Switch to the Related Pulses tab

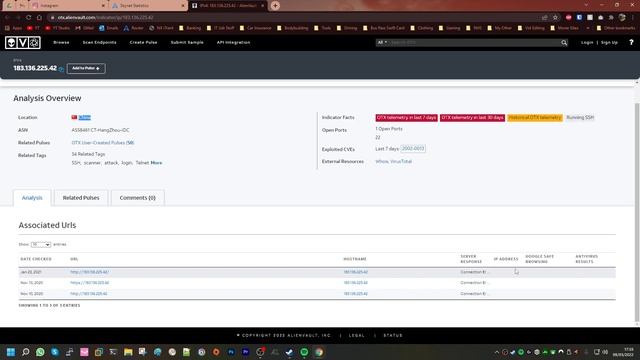pyautogui.click(x=81, y=198)
